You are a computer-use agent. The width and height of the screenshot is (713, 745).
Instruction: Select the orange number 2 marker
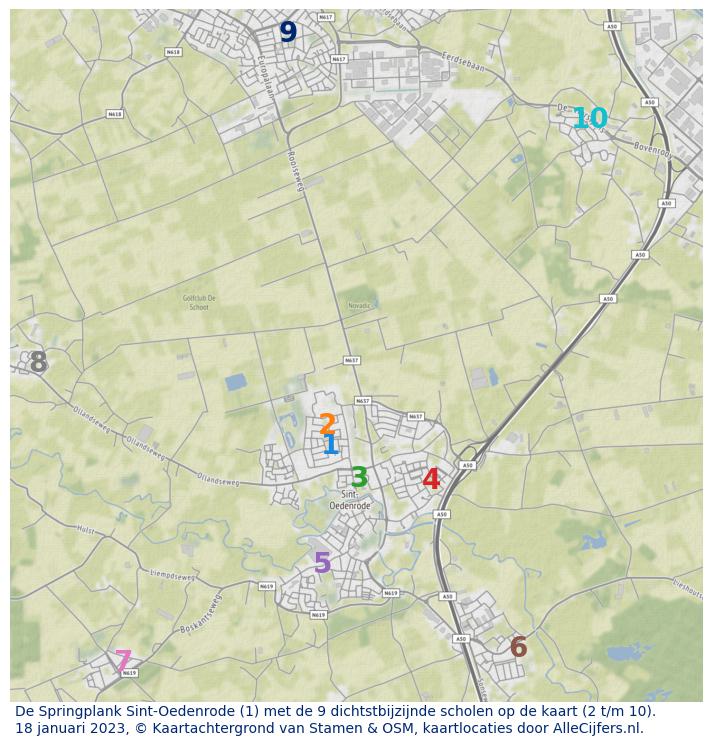tap(327, 425)
